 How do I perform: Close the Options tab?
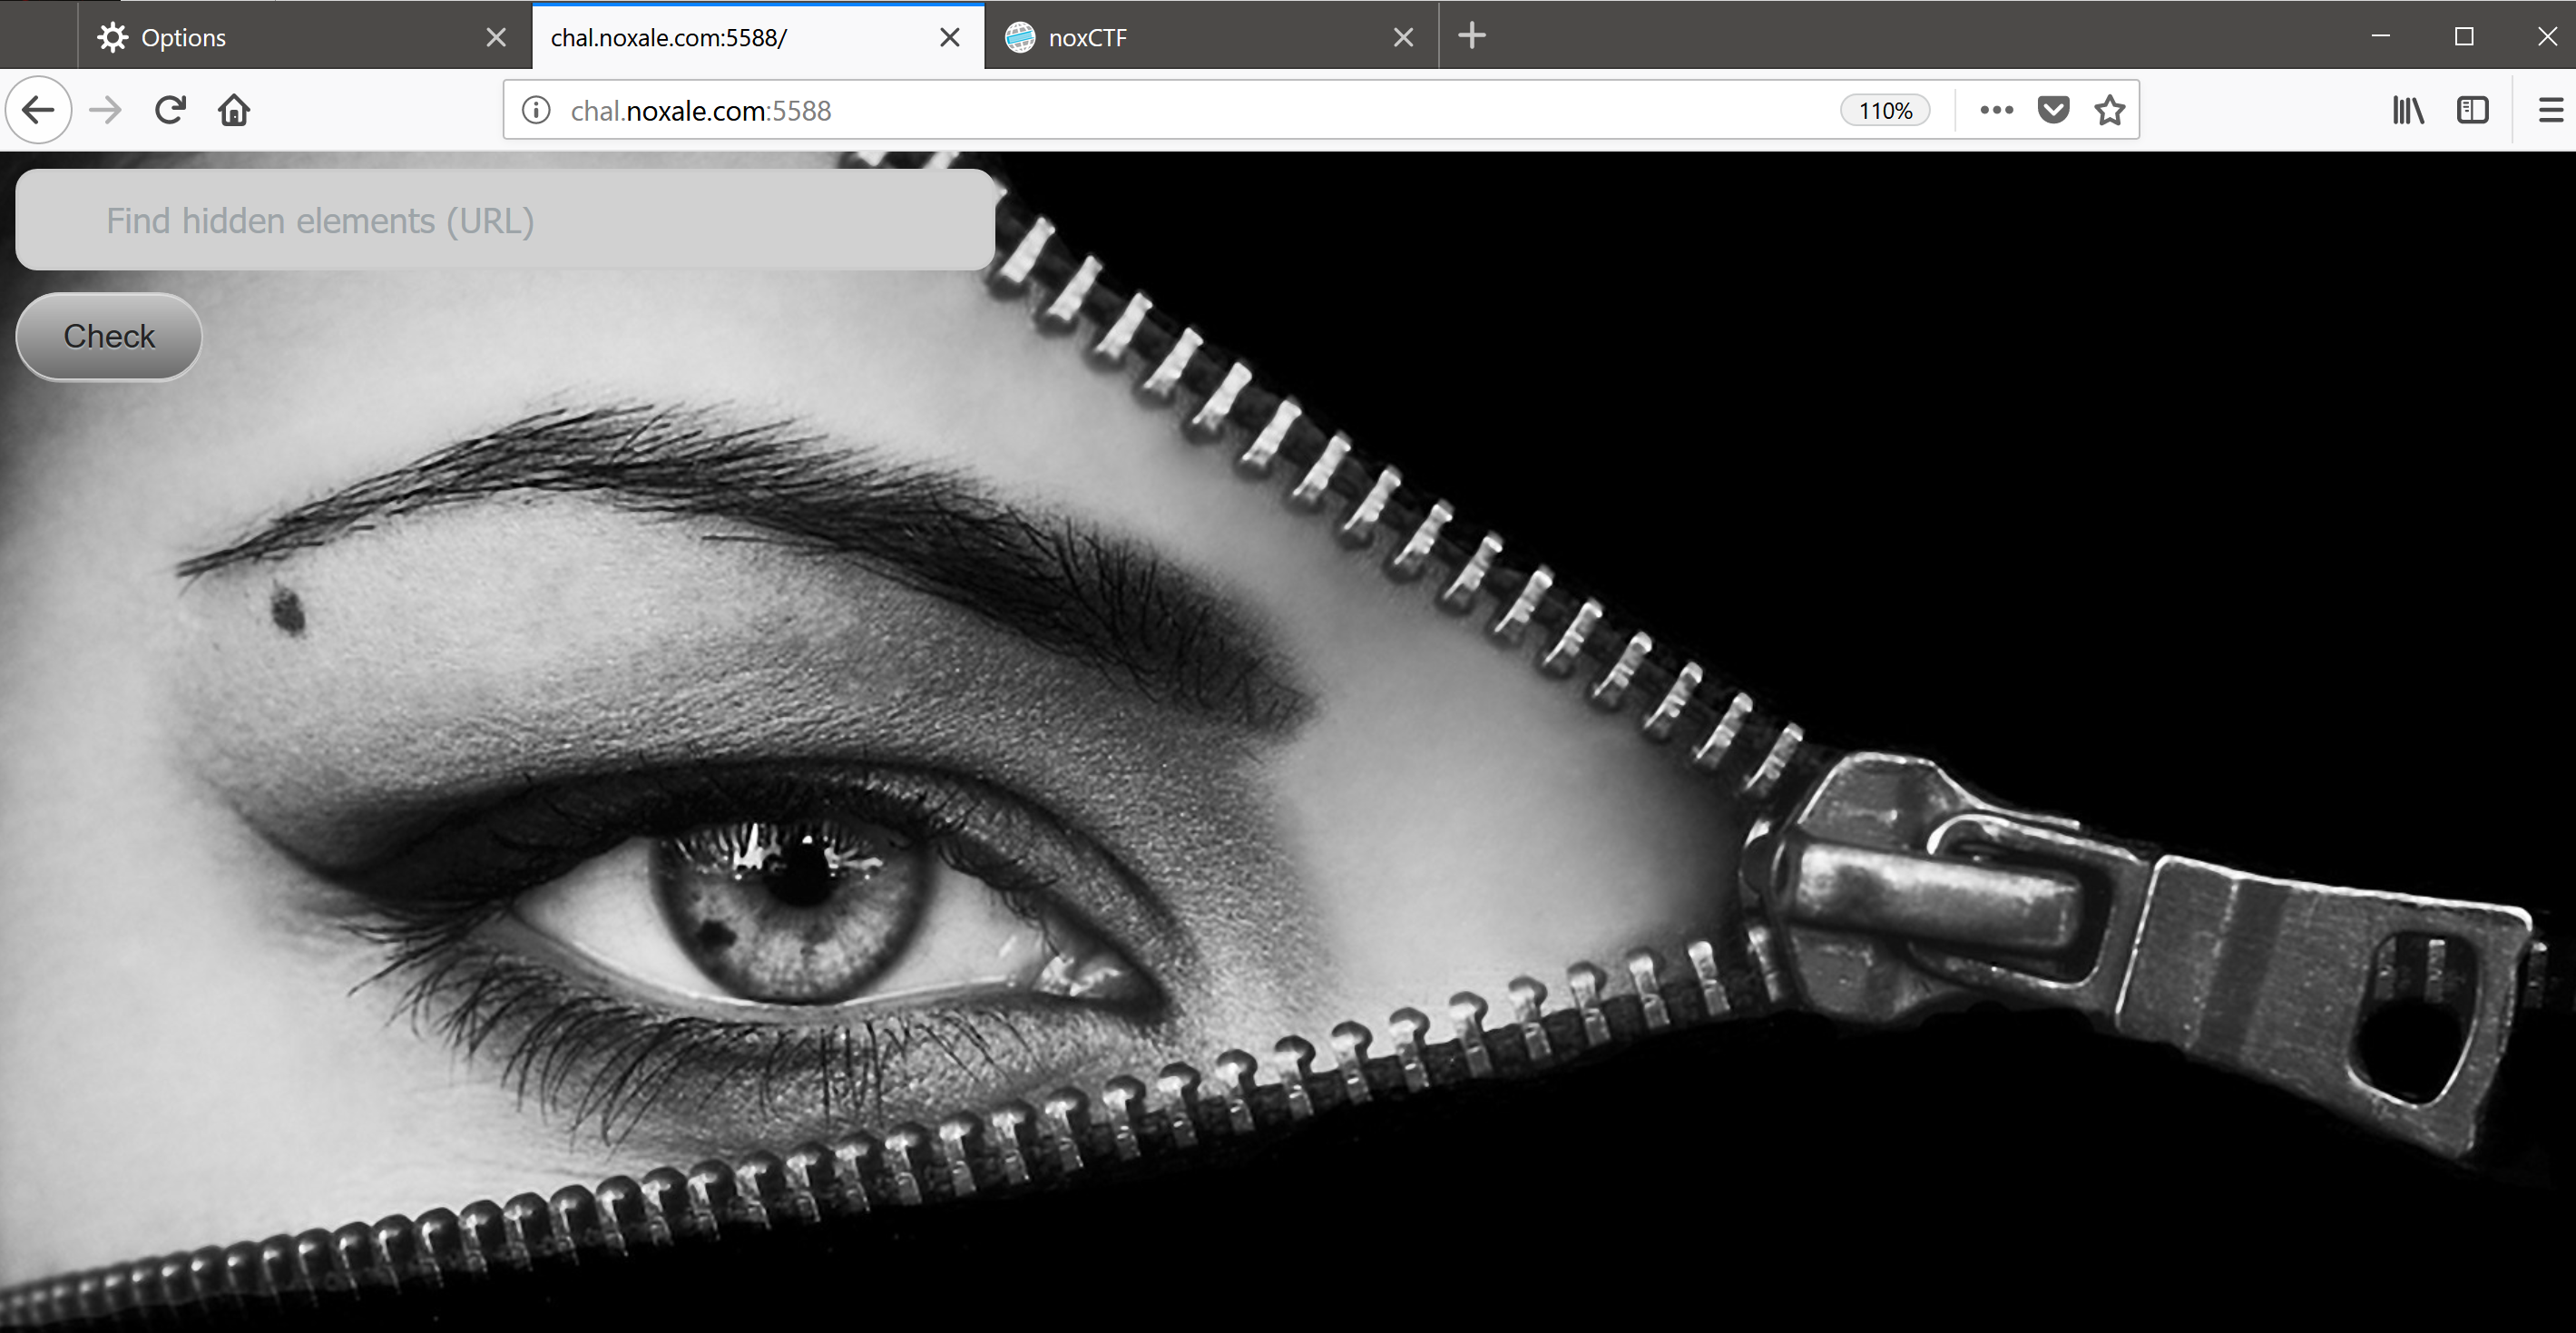496,38
